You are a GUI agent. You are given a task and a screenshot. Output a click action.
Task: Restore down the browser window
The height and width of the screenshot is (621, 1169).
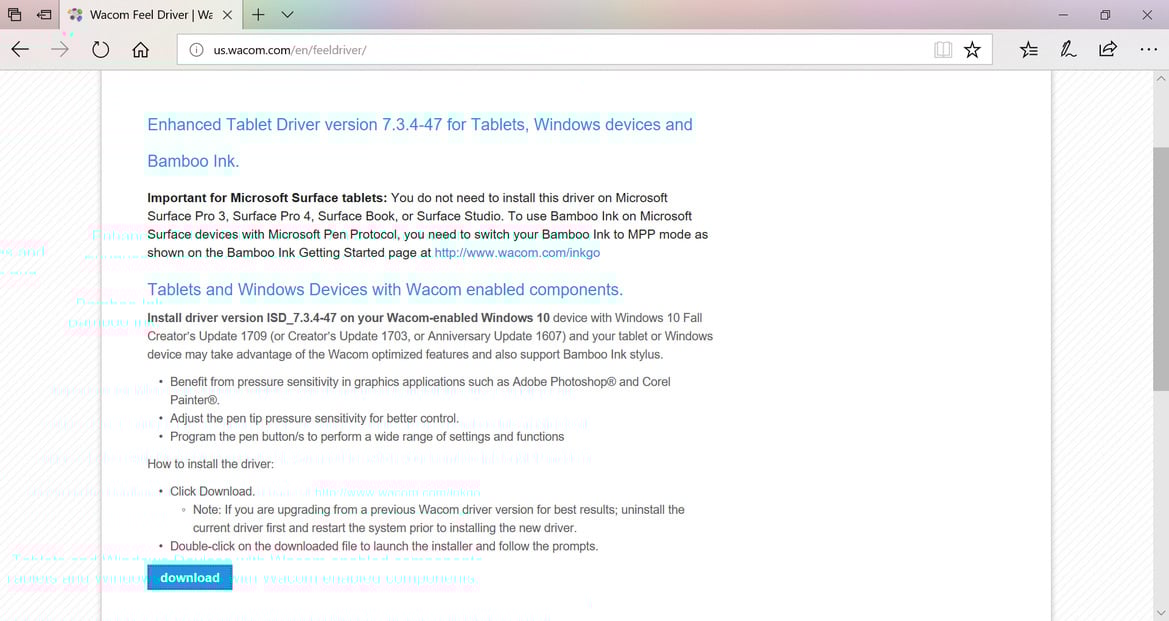point(1105,14)
